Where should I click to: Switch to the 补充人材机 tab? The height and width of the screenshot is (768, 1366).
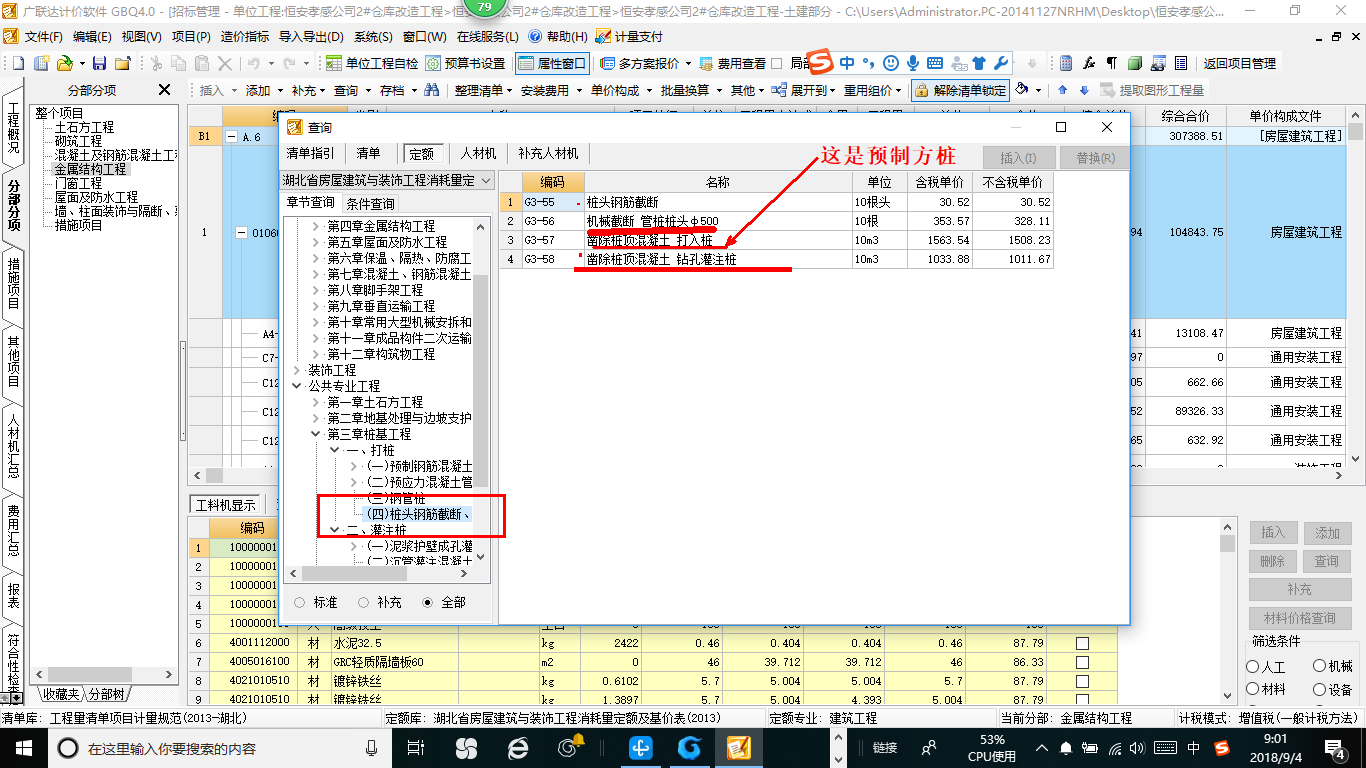[548, 153]
